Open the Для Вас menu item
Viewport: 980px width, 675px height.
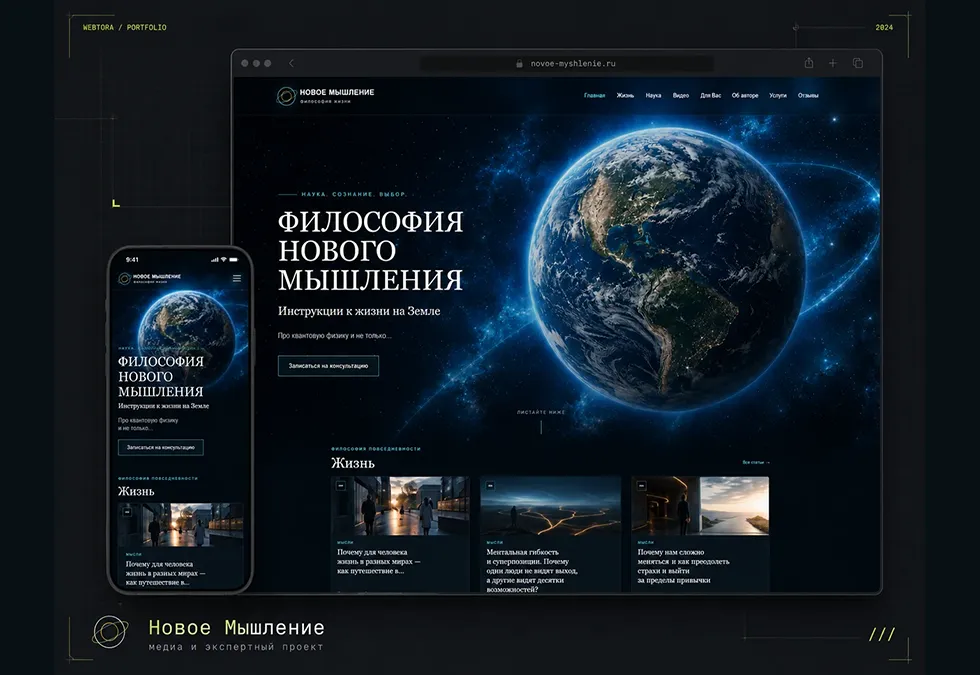(x=711, y=96)
